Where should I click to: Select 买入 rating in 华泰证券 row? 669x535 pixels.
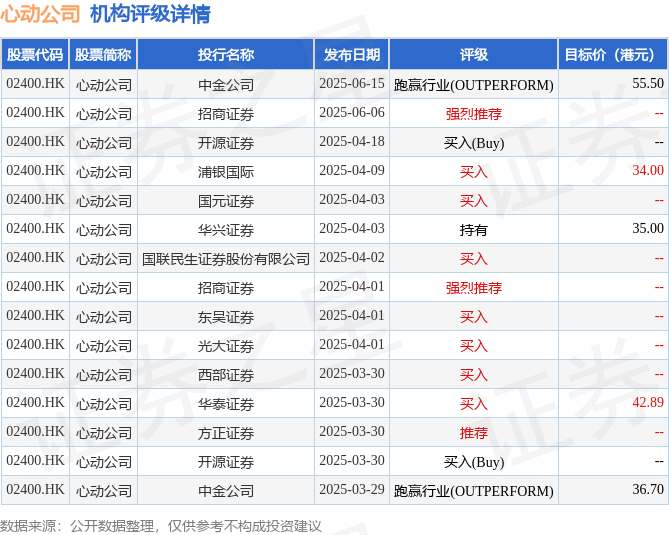(474, 404)
